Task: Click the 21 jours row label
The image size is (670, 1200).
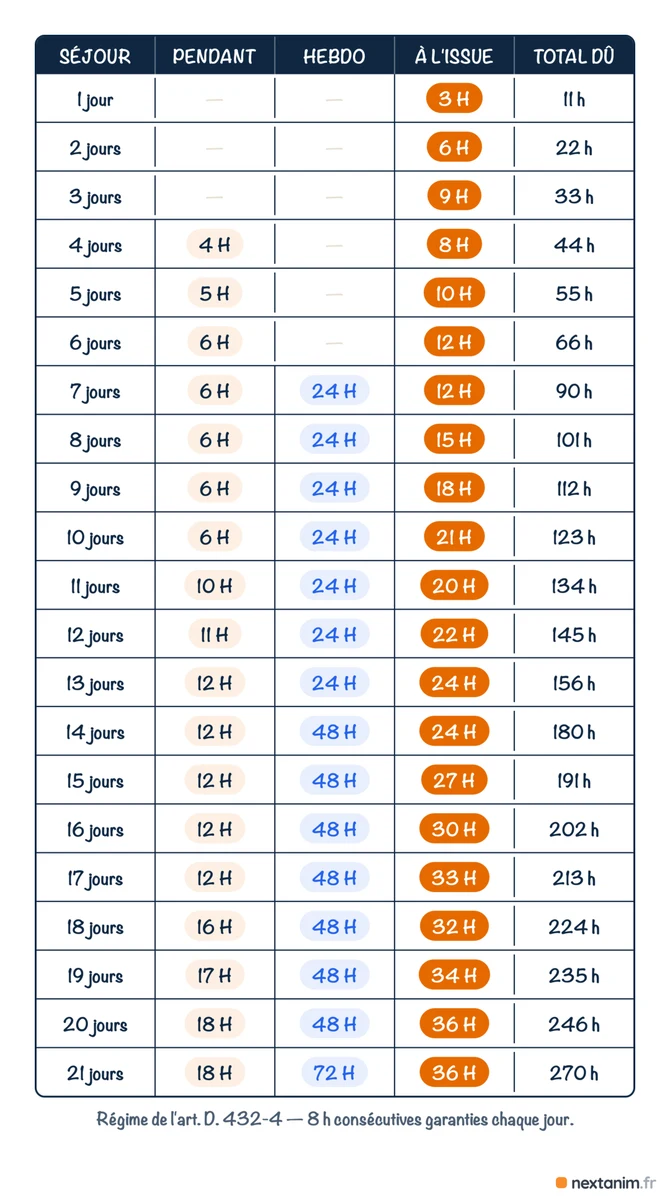Action: coord(95,1073)
